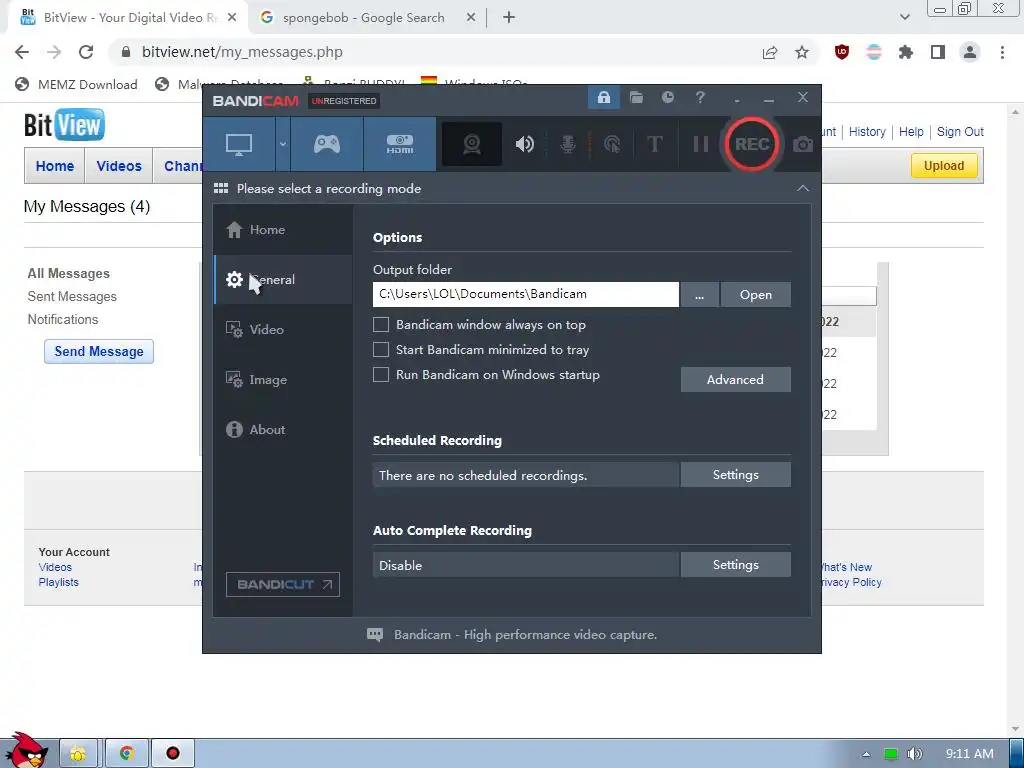Viewport: 1024px width, 768px height.
Task: Open Bandicam from the taskbar
Action: tap(172, 754)
